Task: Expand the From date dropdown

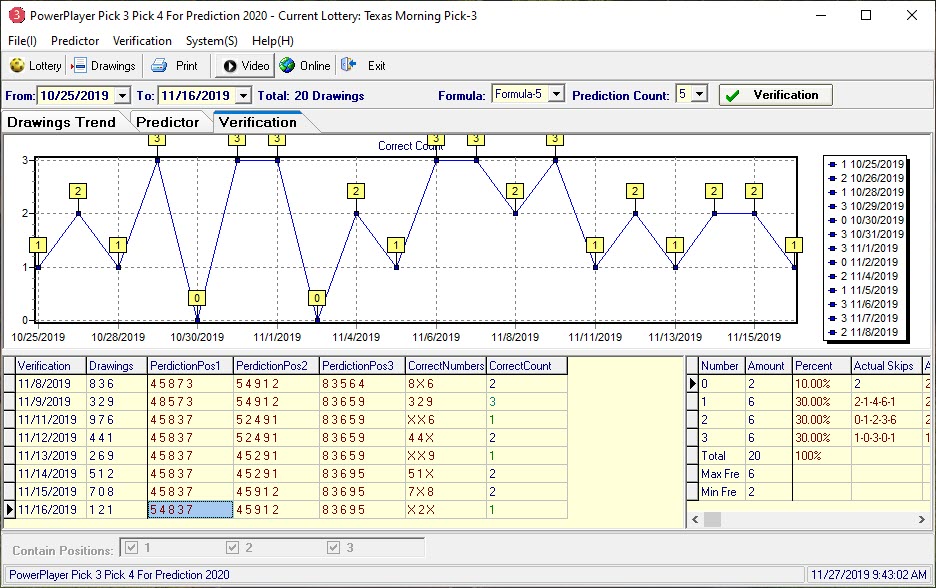Action: pos(122,96)
